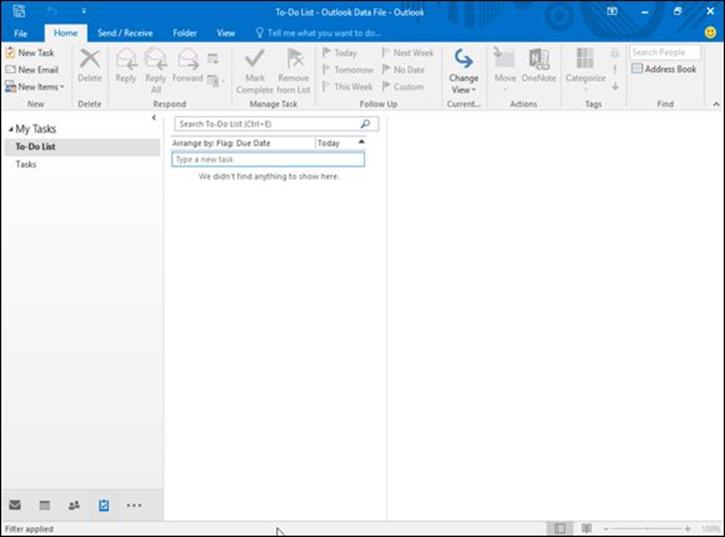Adjust the zoom slider

[x=646, y=529]
